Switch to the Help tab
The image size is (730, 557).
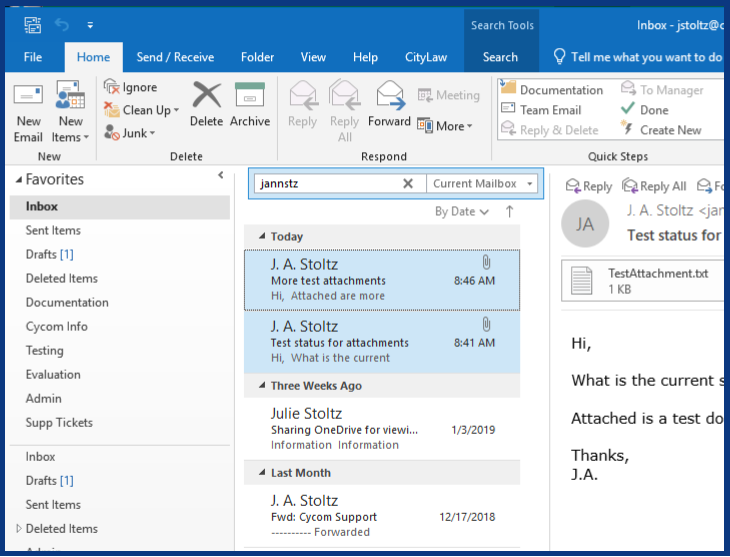tap(365, 57)
